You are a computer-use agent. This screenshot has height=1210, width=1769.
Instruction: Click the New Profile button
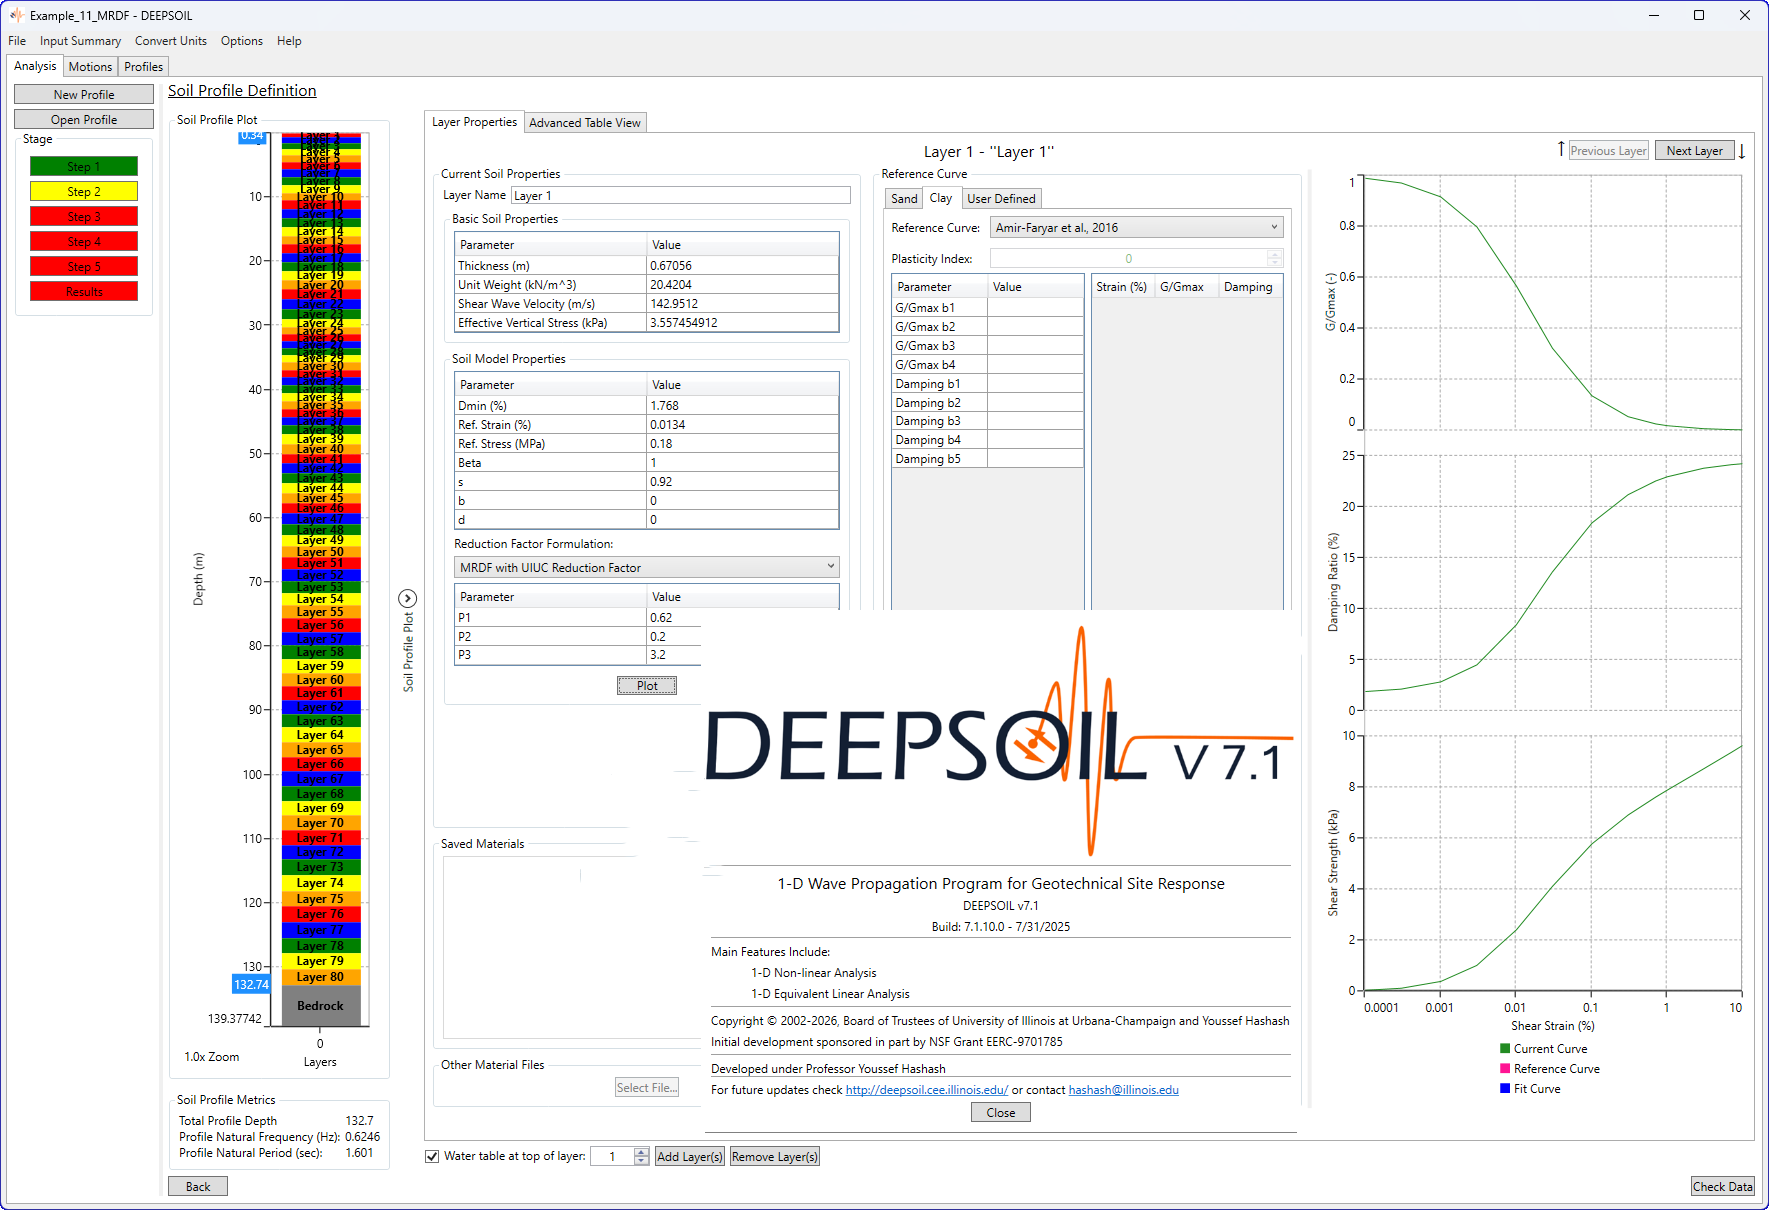84,94
